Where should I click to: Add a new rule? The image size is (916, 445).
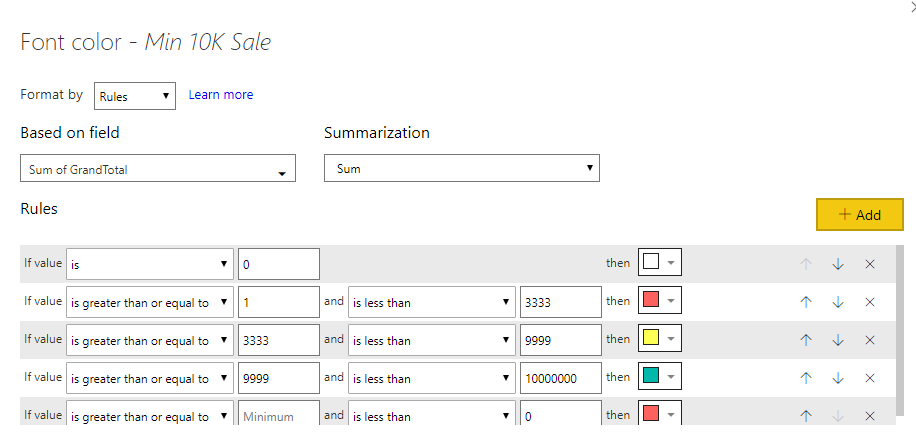click(859, 214)
